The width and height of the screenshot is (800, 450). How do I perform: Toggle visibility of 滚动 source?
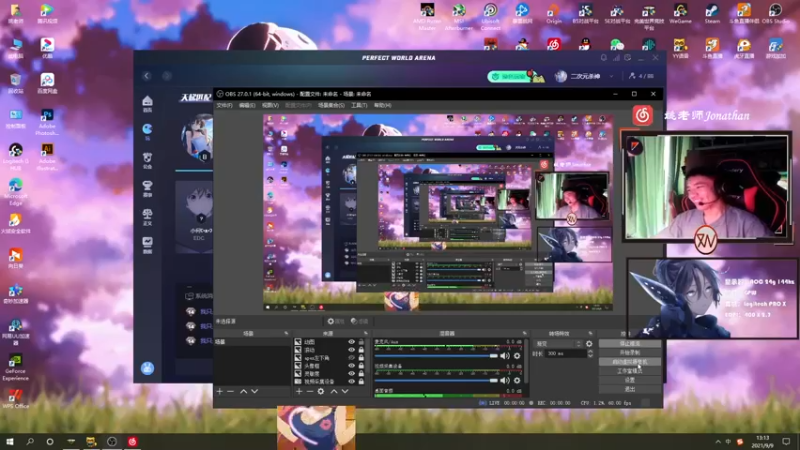(352, 350)
